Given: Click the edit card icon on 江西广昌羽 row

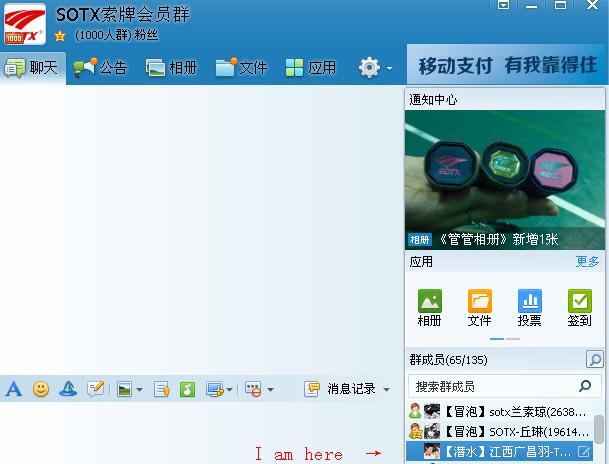Looking at the screenshot, I should (584, 452).
